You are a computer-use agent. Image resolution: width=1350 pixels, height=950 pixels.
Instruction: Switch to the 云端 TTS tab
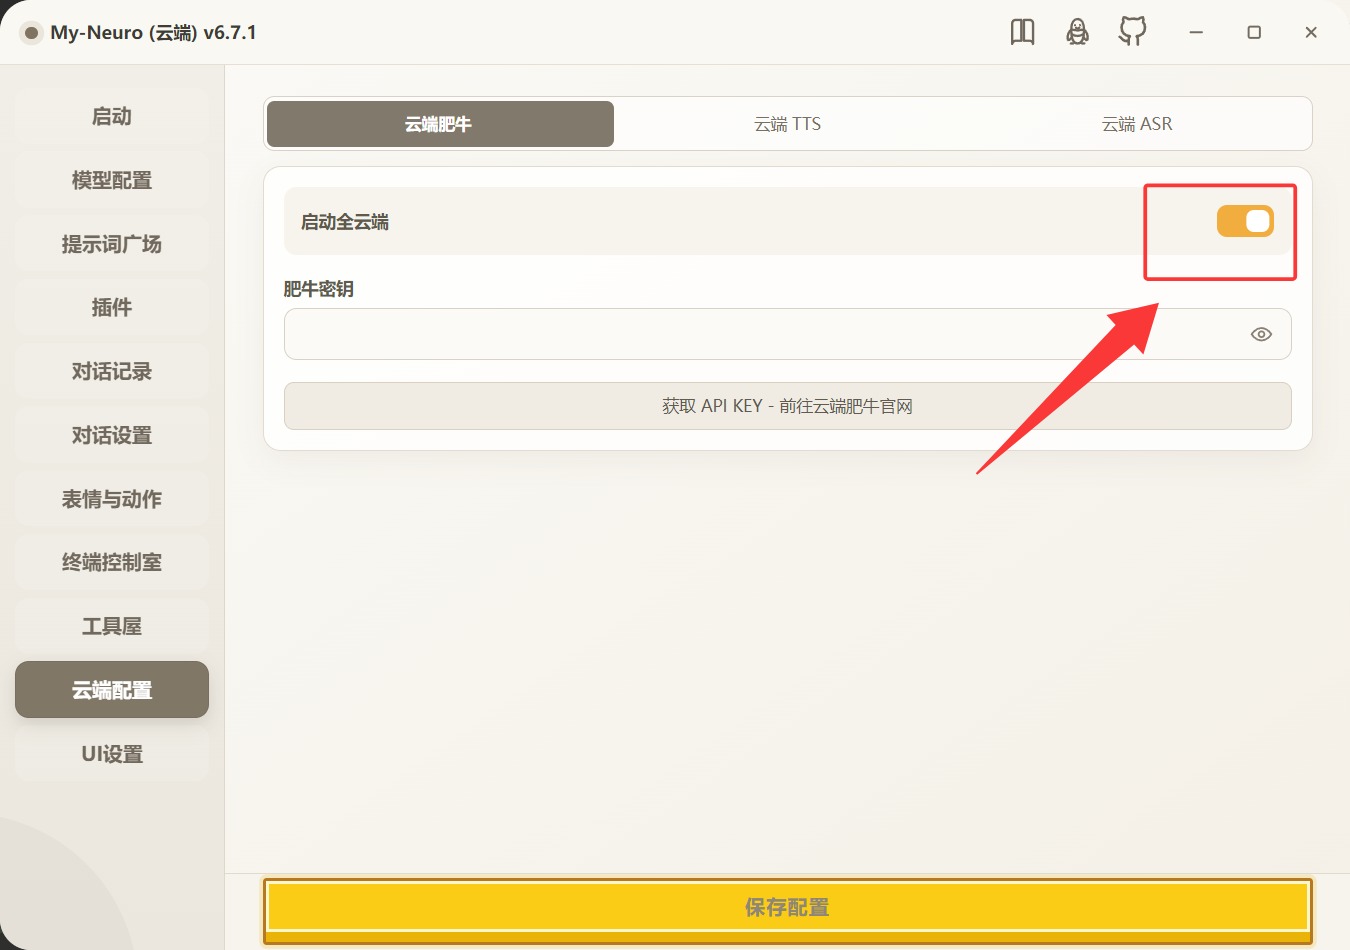click(x=788, y=124)
